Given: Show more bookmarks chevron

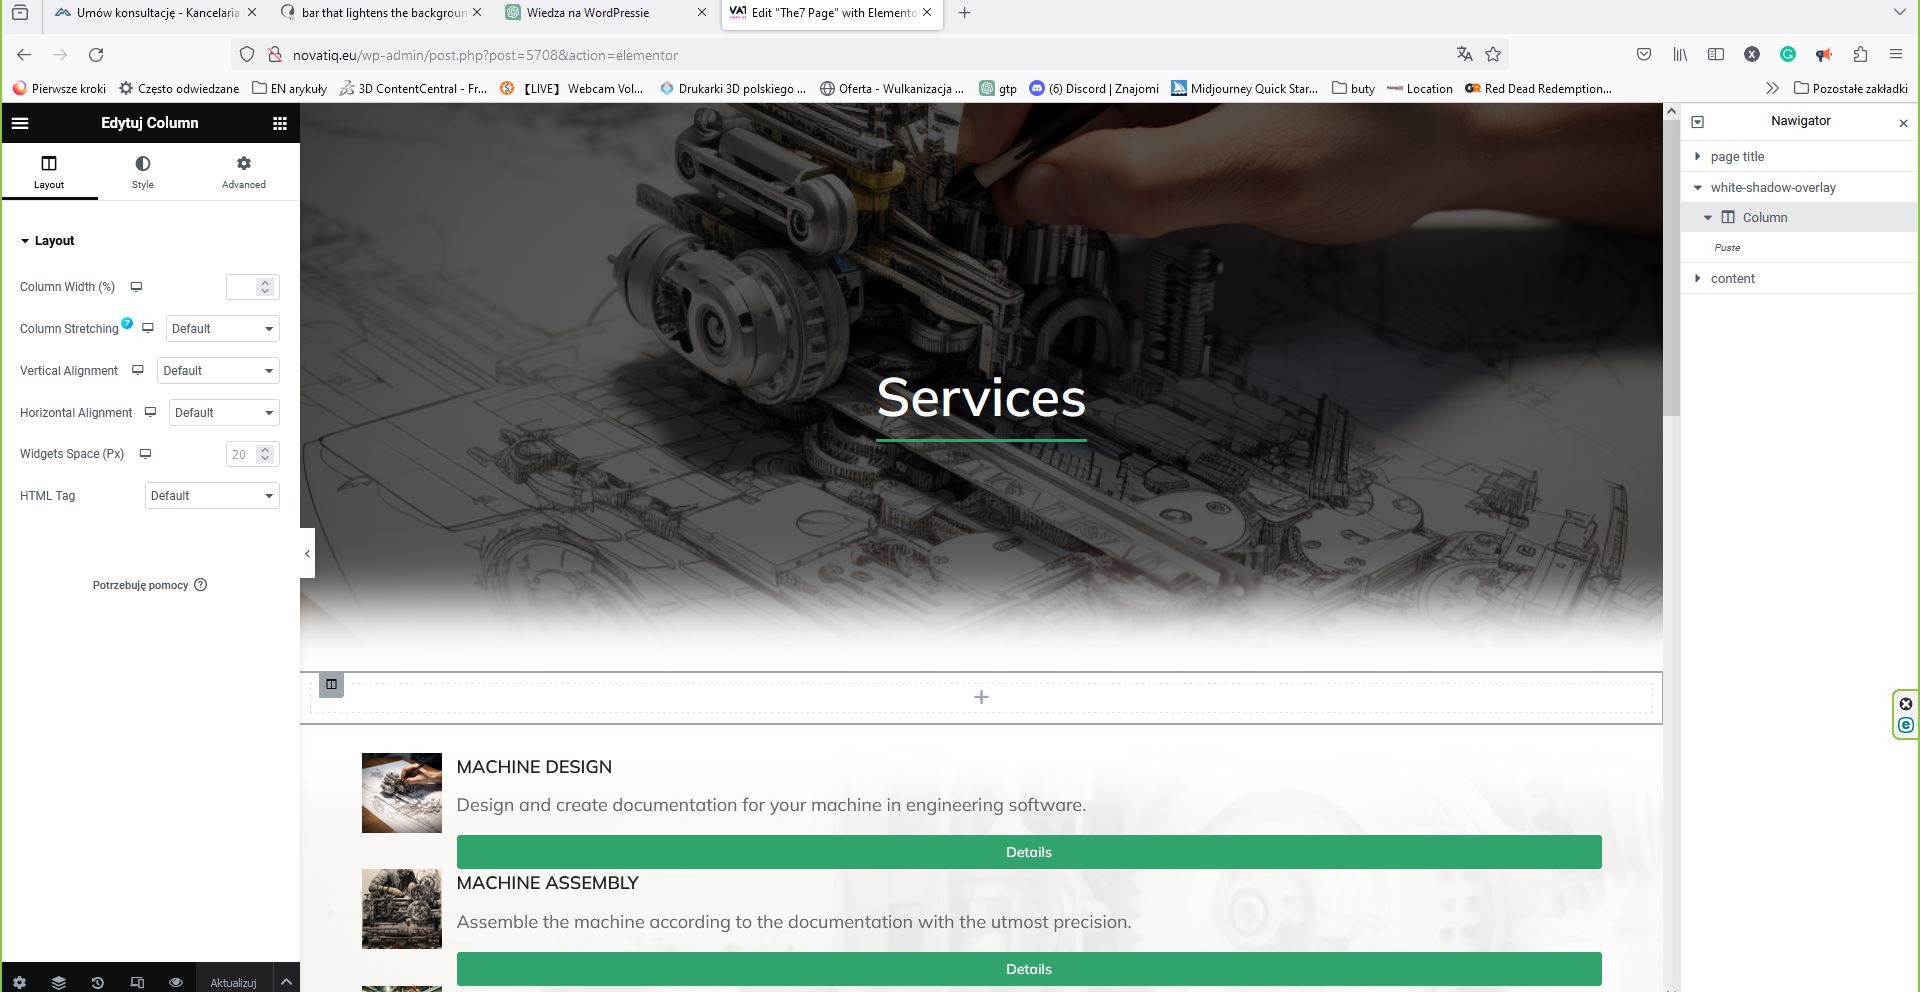Looking at the screenshot, I should tap(1772, 88).
